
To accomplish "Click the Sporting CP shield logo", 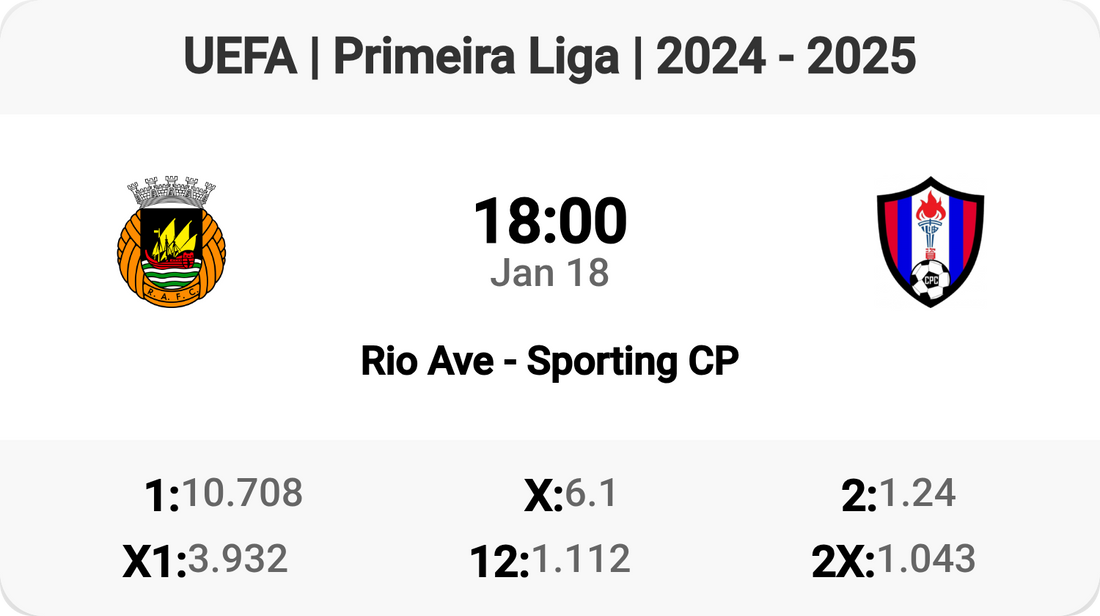I will pyautogui.click(x=930, y=242).
